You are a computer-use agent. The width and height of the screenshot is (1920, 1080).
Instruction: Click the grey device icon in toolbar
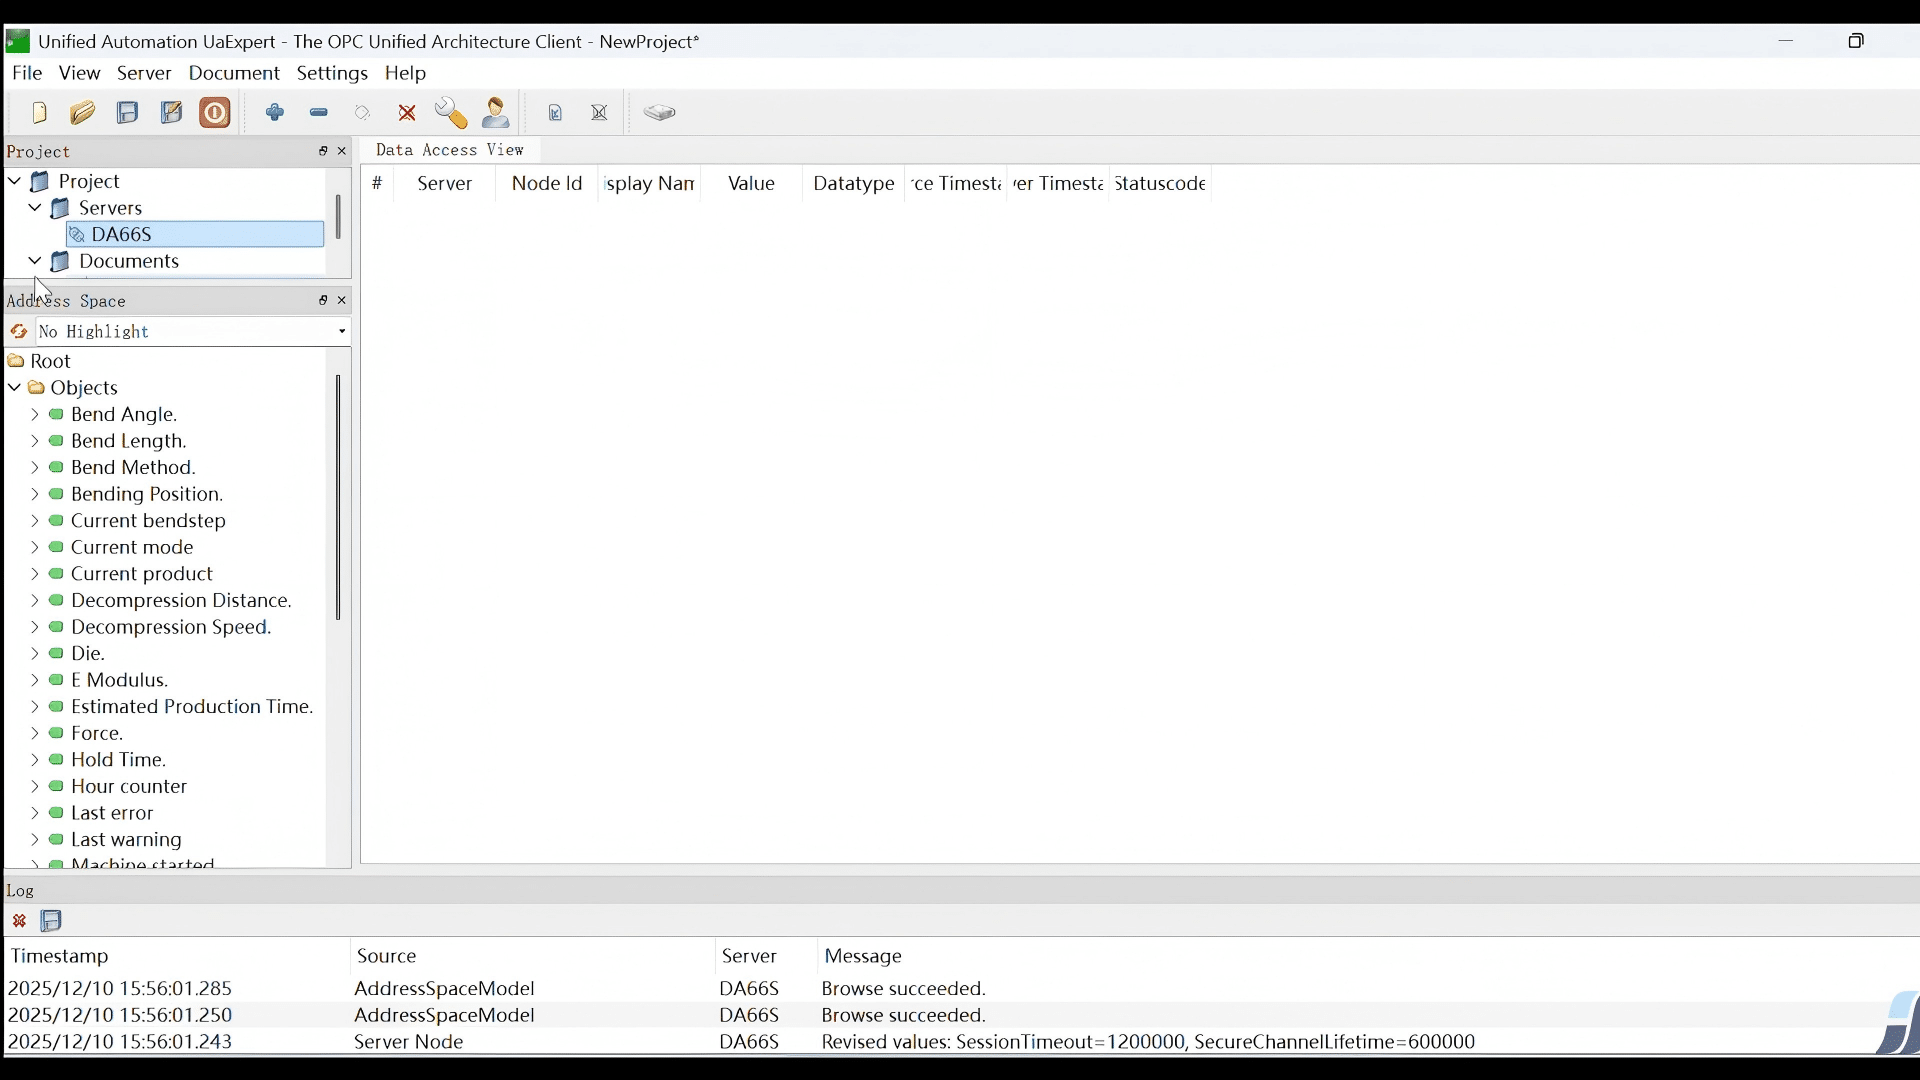[661, 113]
